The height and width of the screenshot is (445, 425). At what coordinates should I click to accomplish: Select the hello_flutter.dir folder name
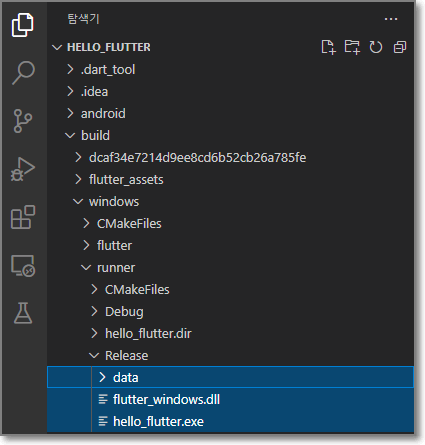tap(148, 334)
